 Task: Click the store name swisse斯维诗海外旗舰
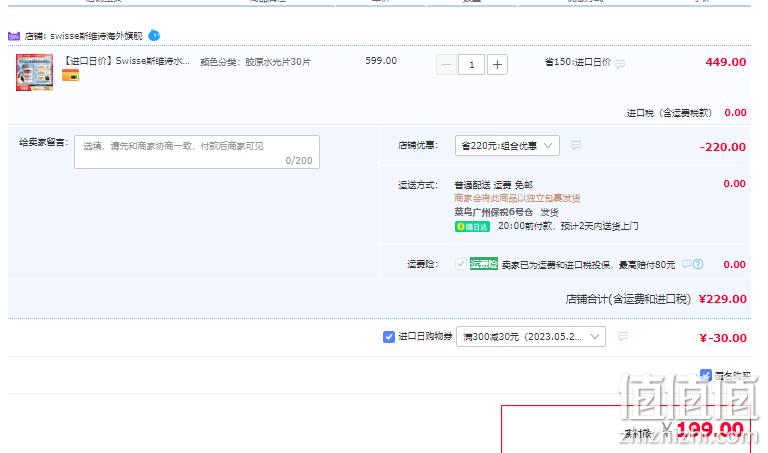pos(96,36)
